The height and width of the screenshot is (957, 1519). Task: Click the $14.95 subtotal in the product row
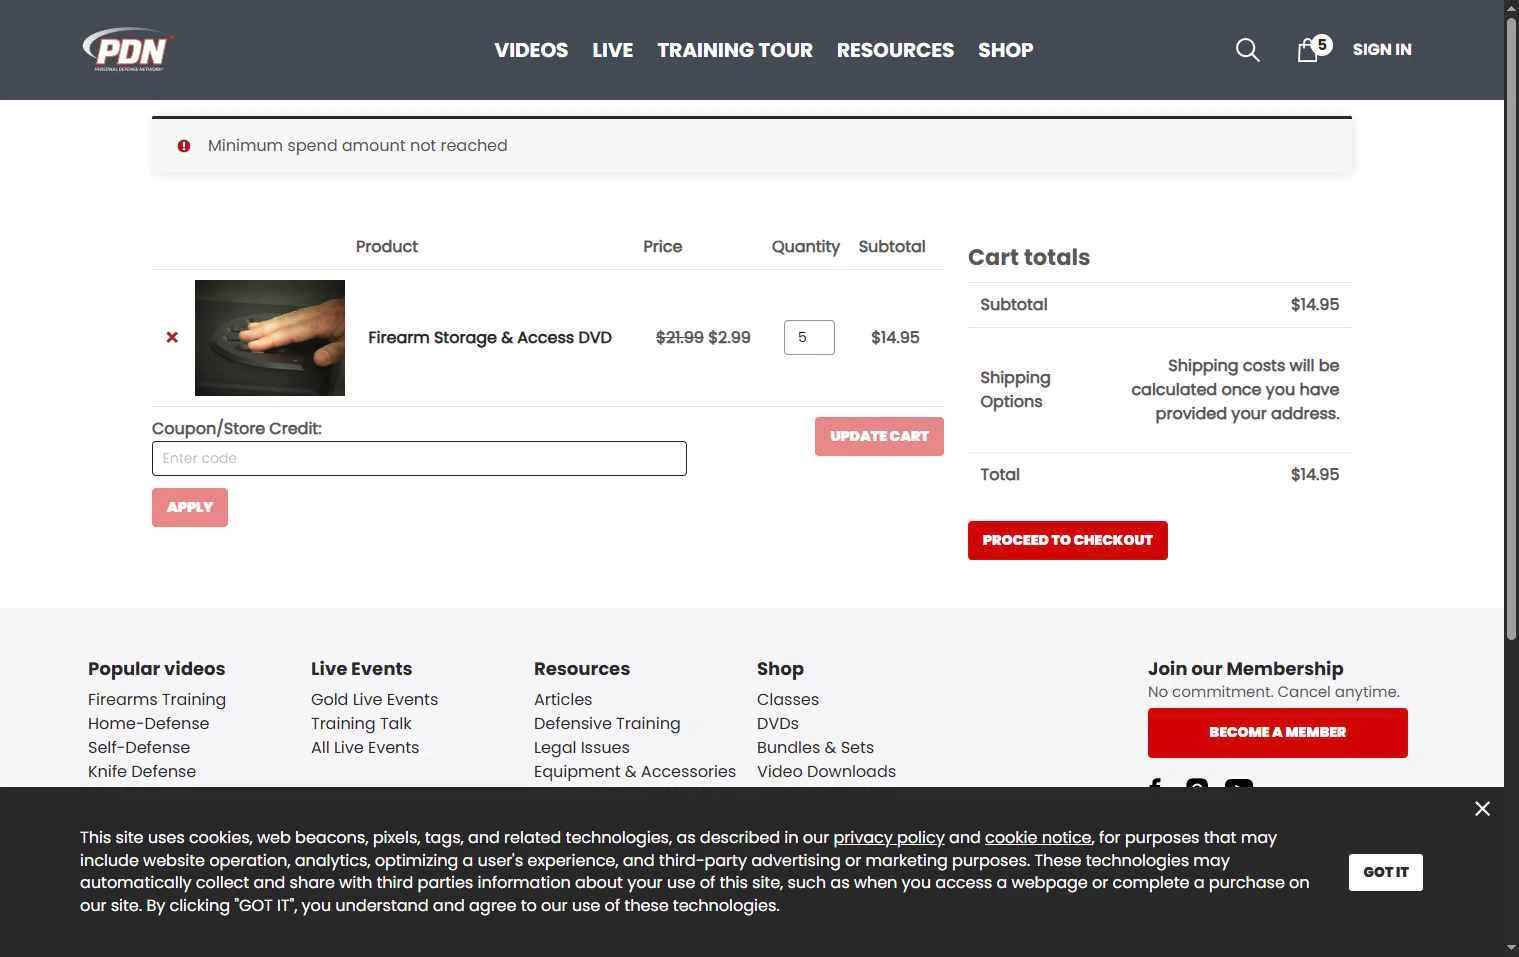[x=895, y=338]
